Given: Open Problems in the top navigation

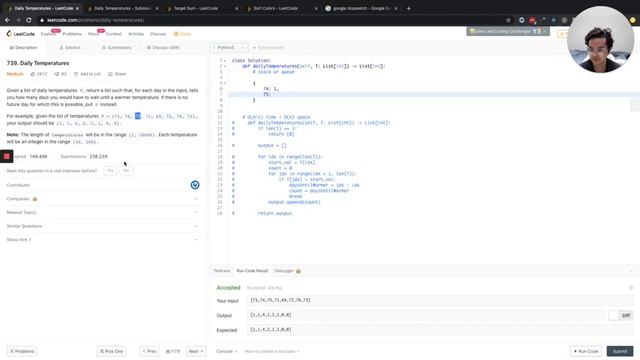Looking at the screenshot, I should pyautogui.click(x=72, y=34).
